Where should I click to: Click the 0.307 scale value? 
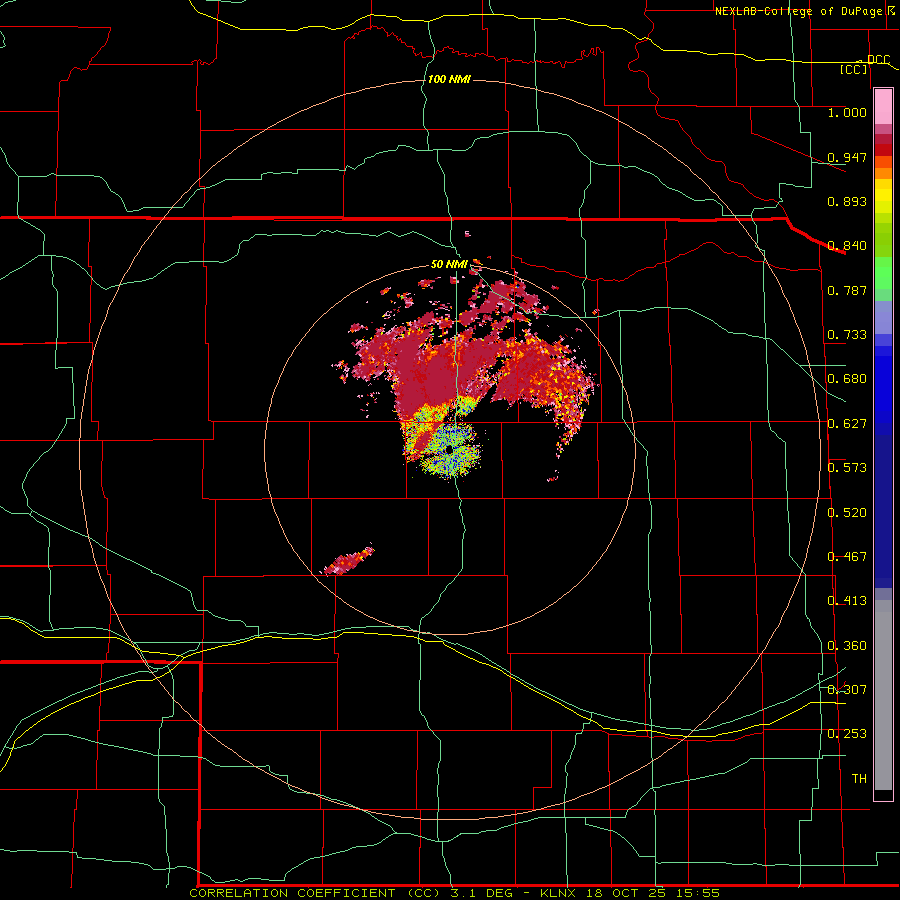pos(847,690)
